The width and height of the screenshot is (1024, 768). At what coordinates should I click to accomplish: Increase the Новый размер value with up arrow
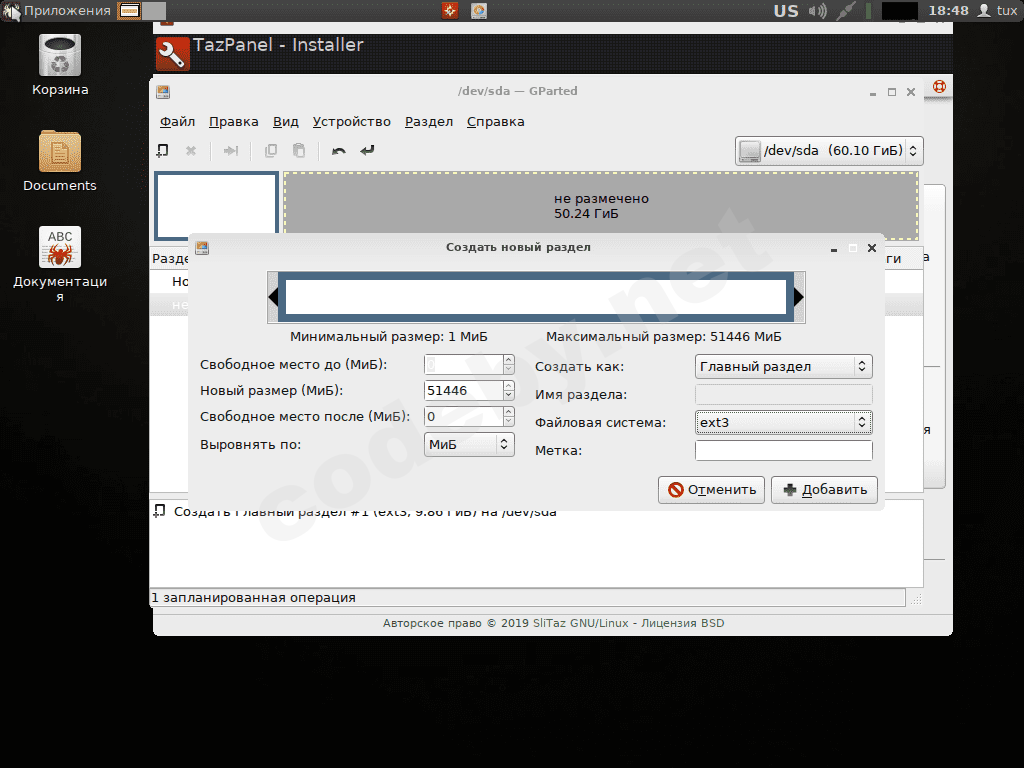pyautogui.click(x=509, y=386)
